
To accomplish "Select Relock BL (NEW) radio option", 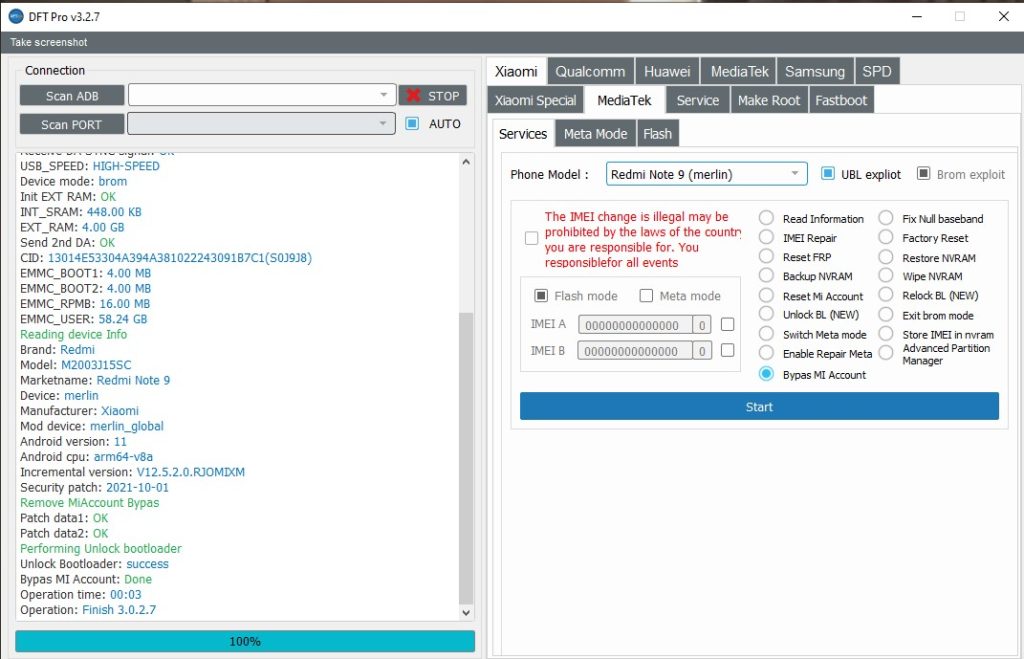I will [x=886, y=295].
